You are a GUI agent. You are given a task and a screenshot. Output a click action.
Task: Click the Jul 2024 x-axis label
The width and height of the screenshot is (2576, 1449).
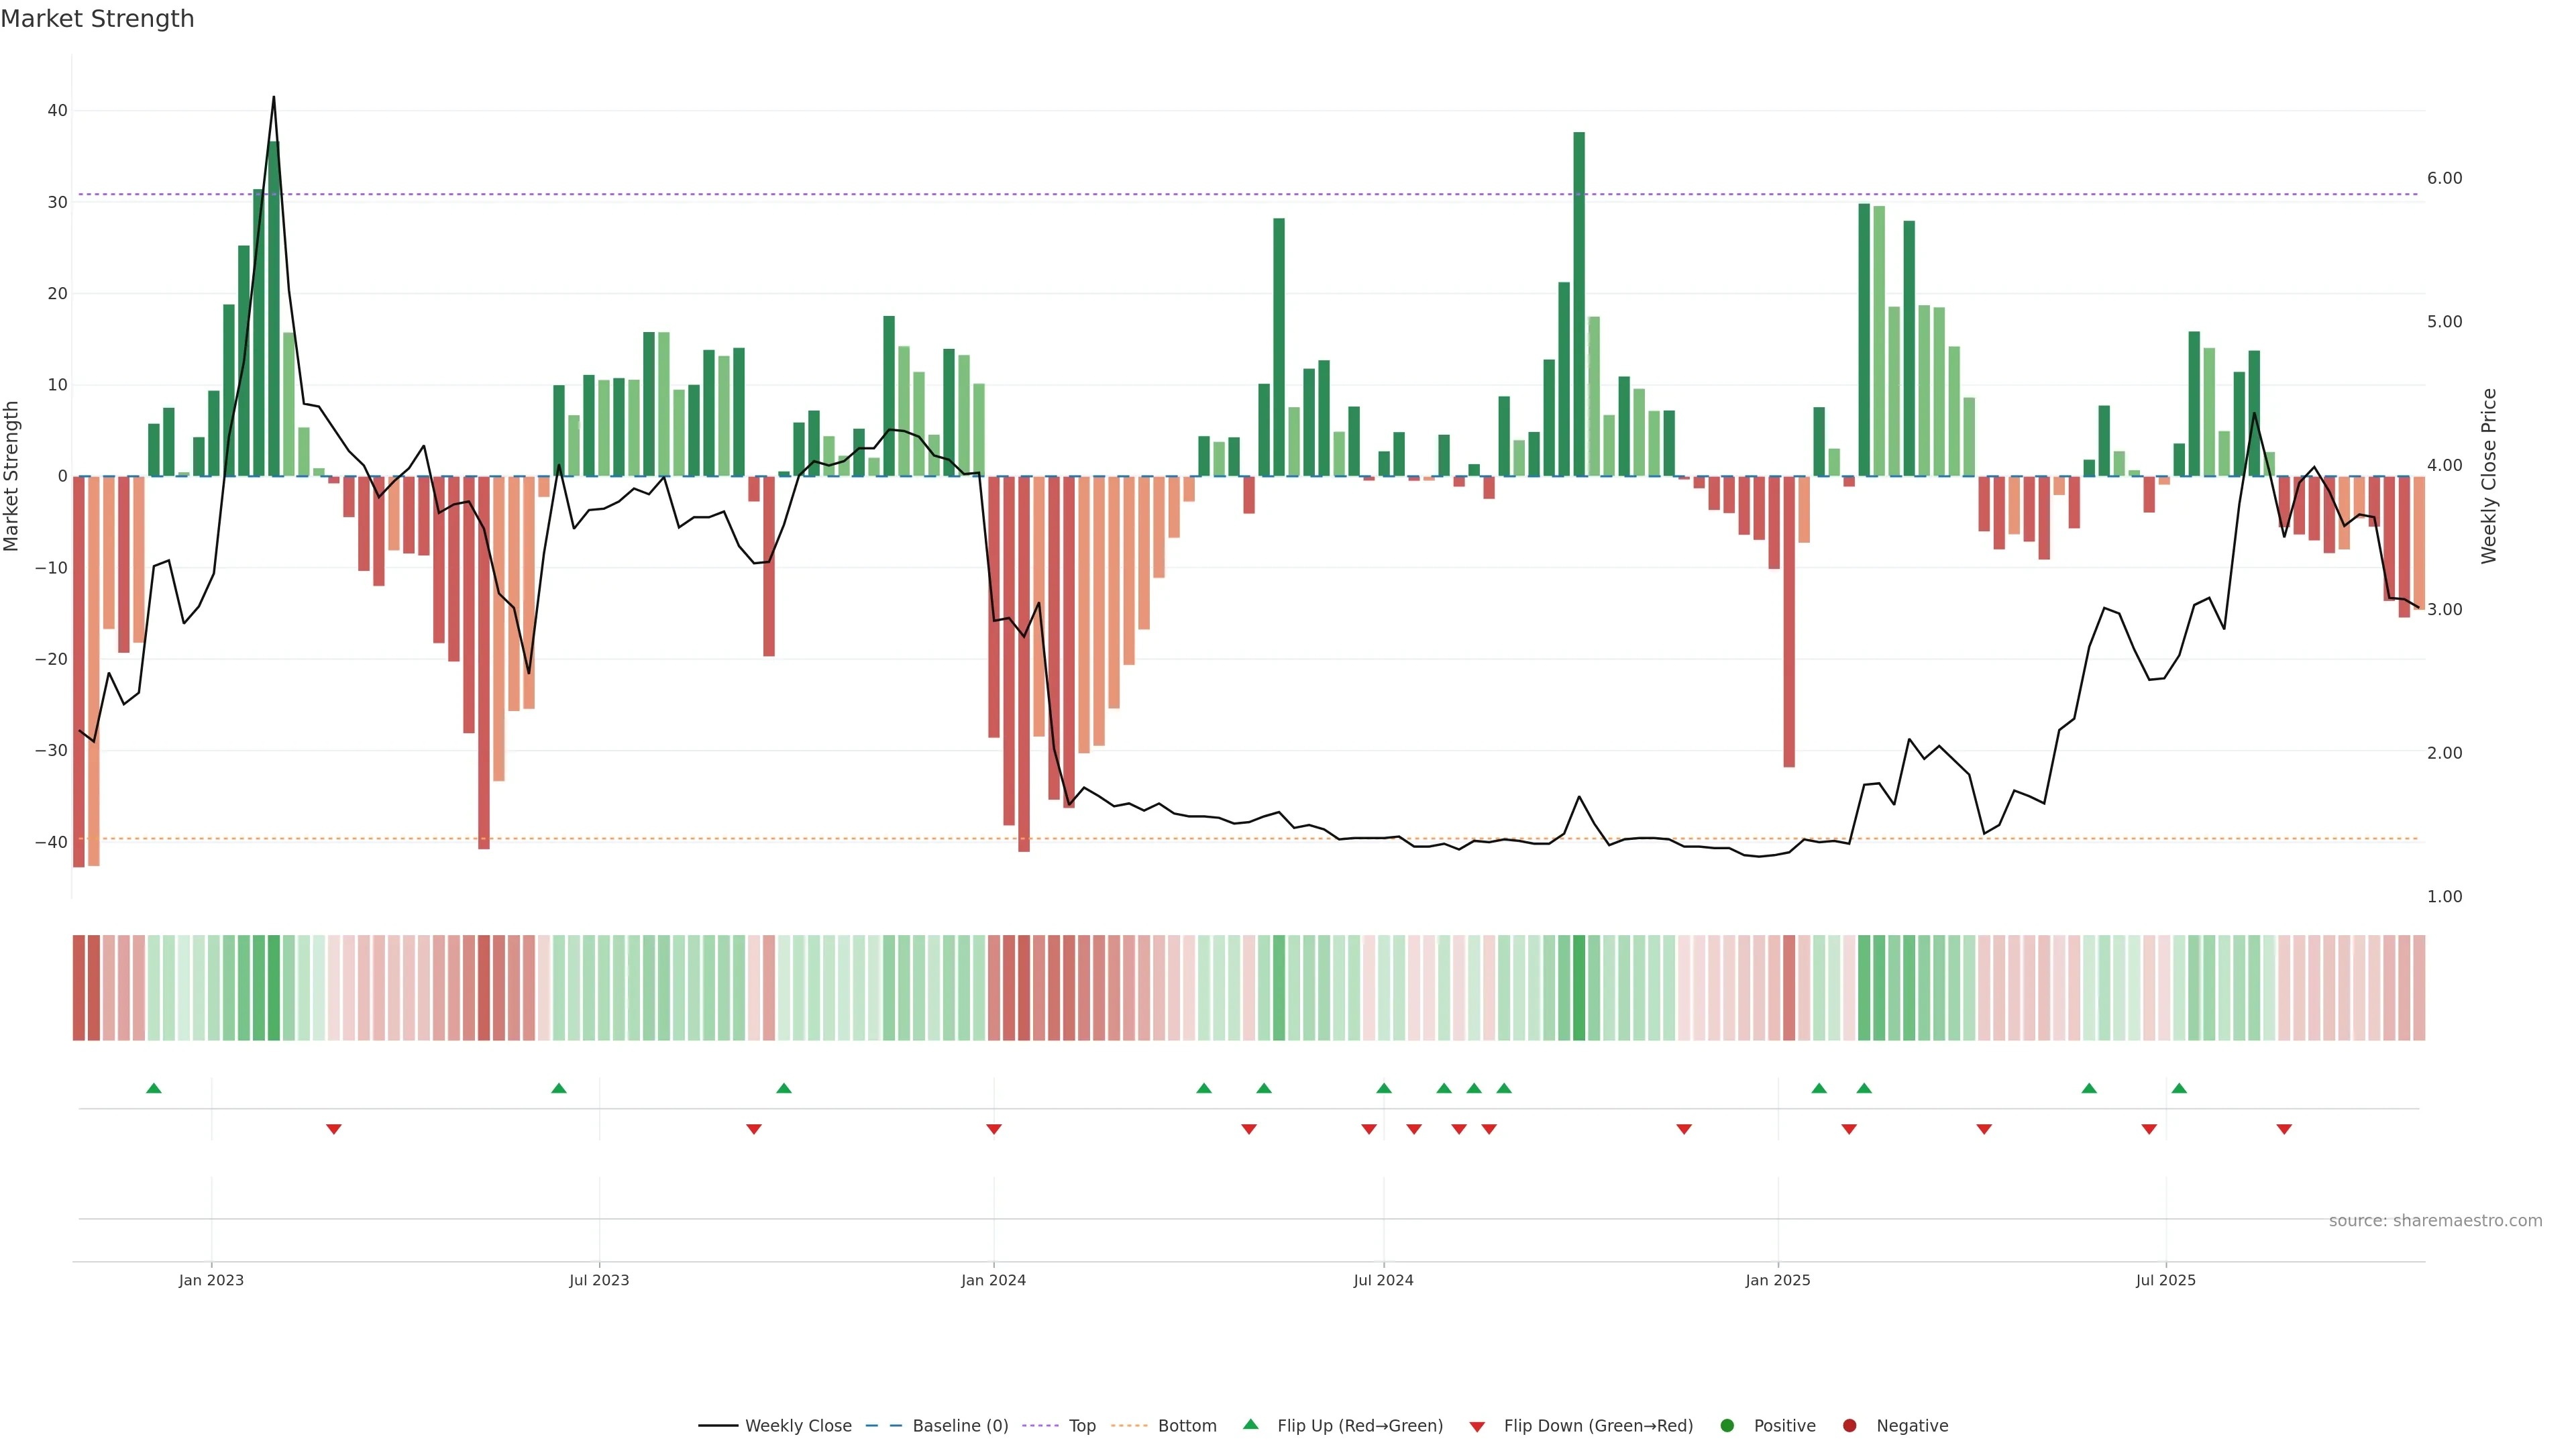1383,1280
